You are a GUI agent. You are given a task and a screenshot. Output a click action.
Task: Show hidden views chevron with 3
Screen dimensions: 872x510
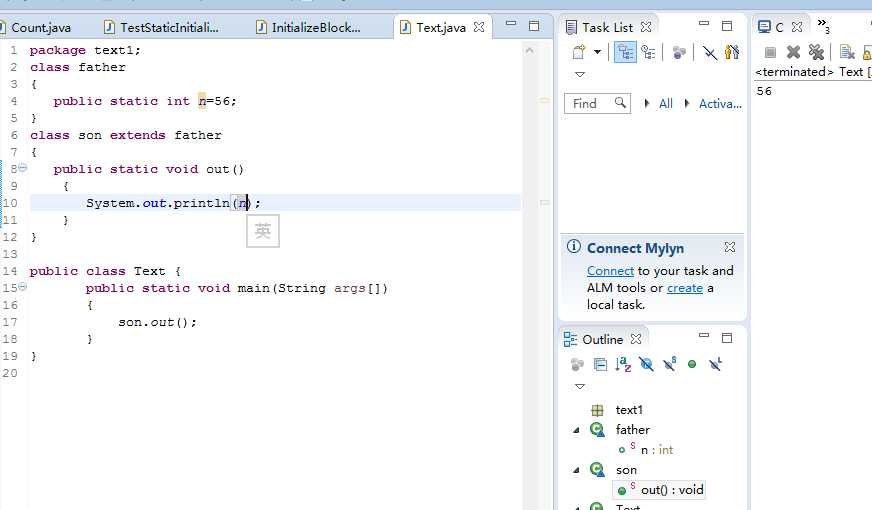pos(824,26)
